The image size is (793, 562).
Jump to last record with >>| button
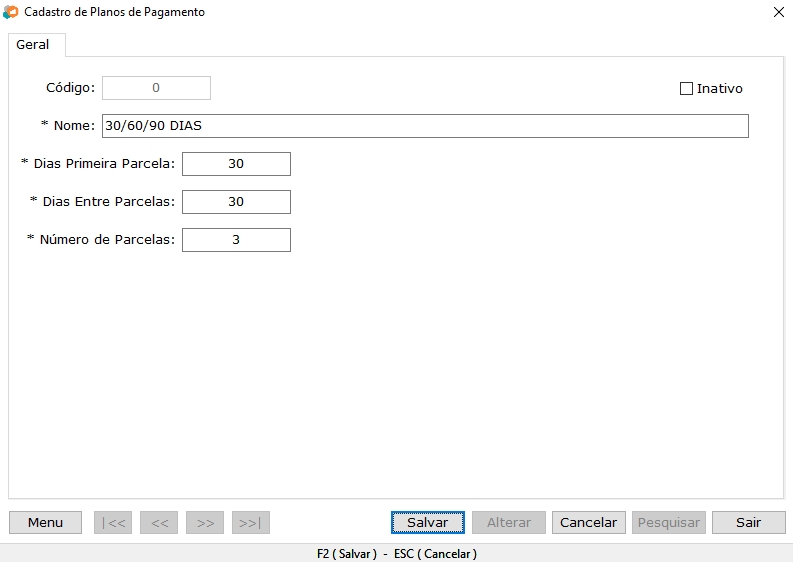coord(251,523)
